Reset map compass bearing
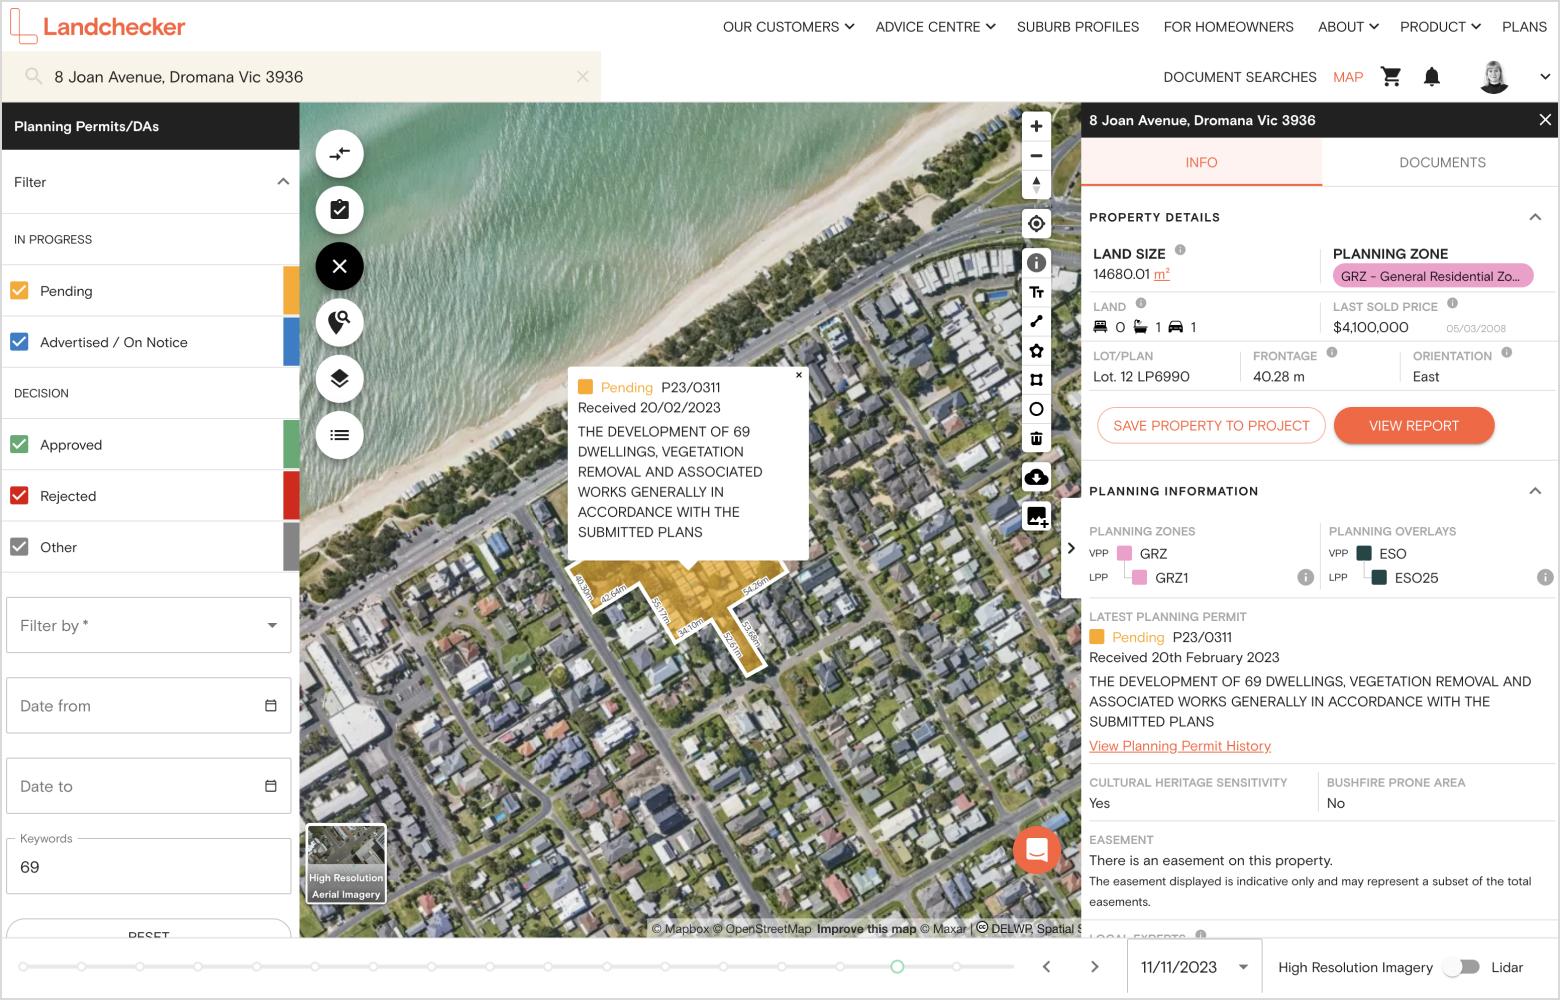 click(1036, 185)
